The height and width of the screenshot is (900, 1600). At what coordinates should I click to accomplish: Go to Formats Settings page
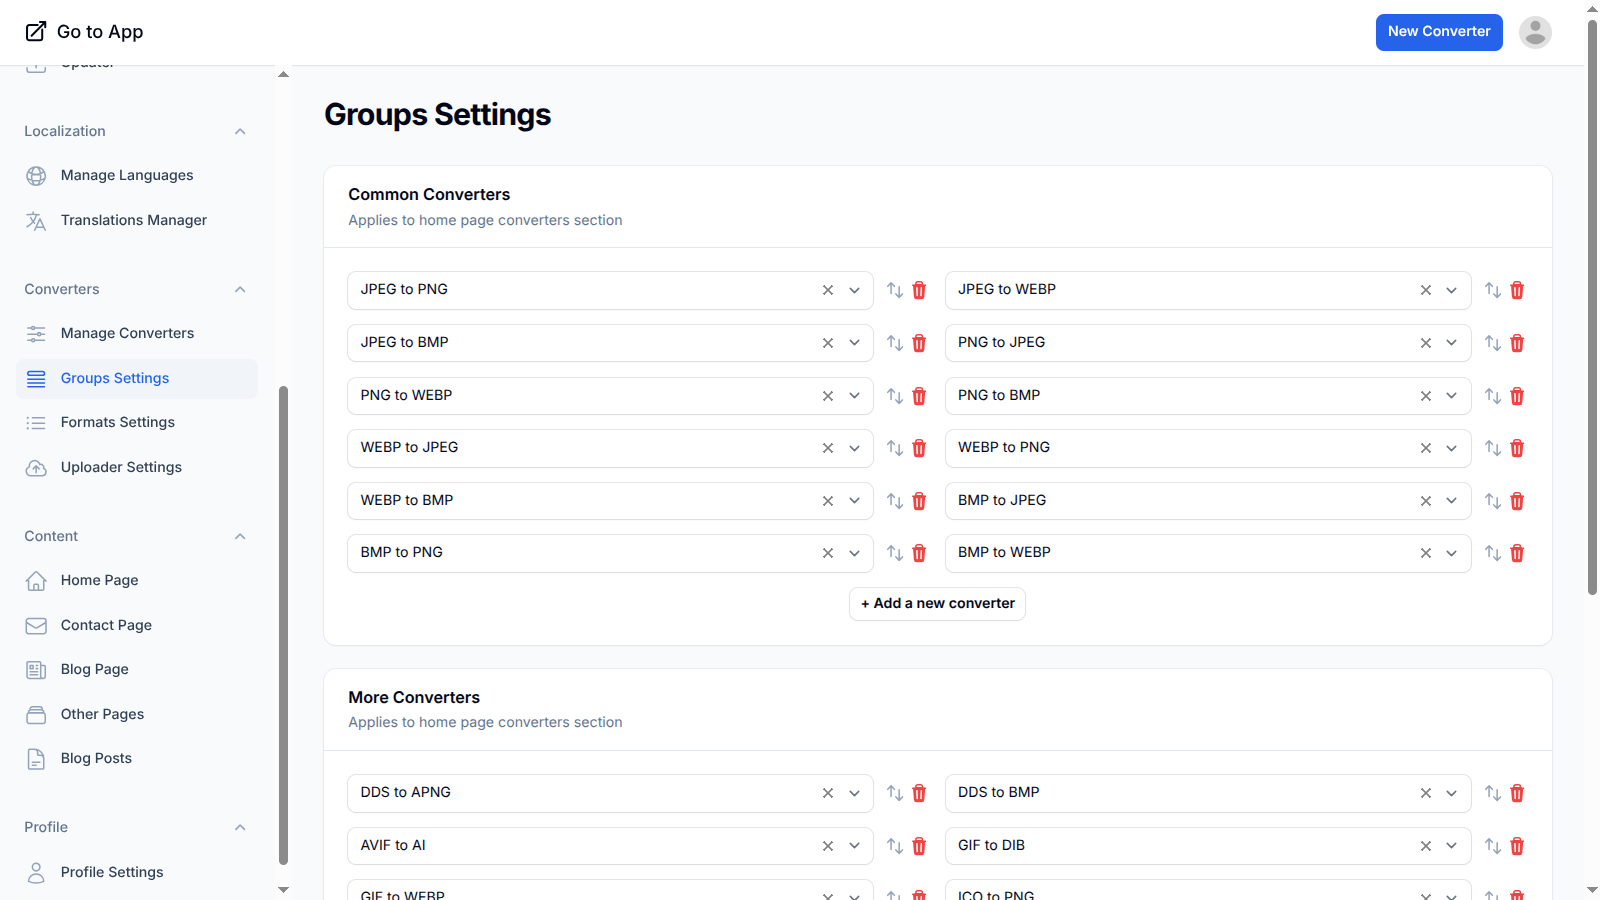(x=117, y=422)
